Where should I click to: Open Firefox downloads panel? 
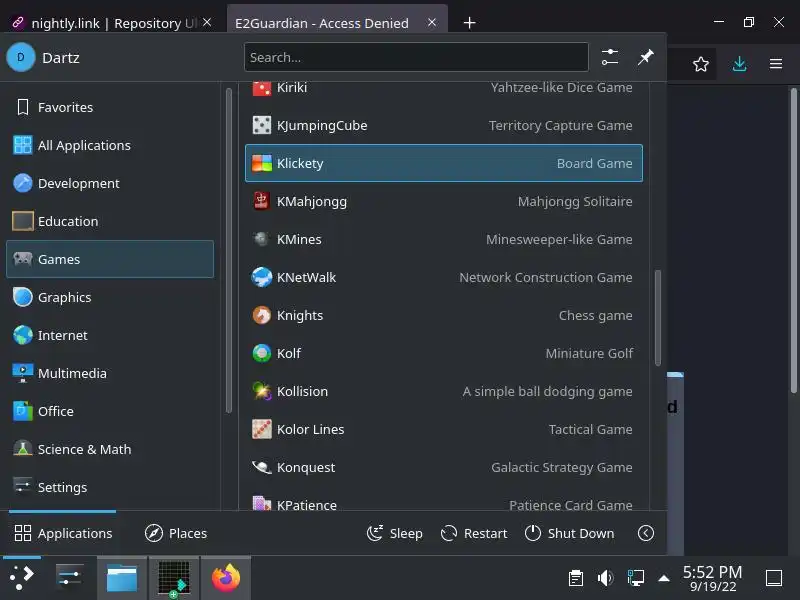point(739,64)
